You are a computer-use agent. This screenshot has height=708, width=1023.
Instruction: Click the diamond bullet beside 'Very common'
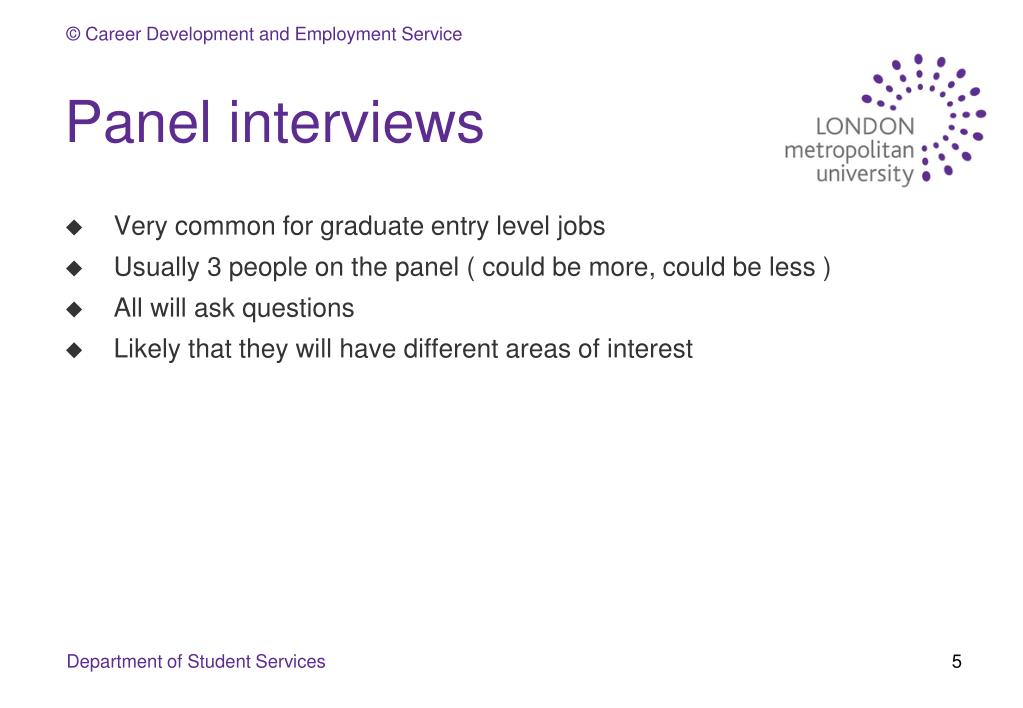(74, 227)
